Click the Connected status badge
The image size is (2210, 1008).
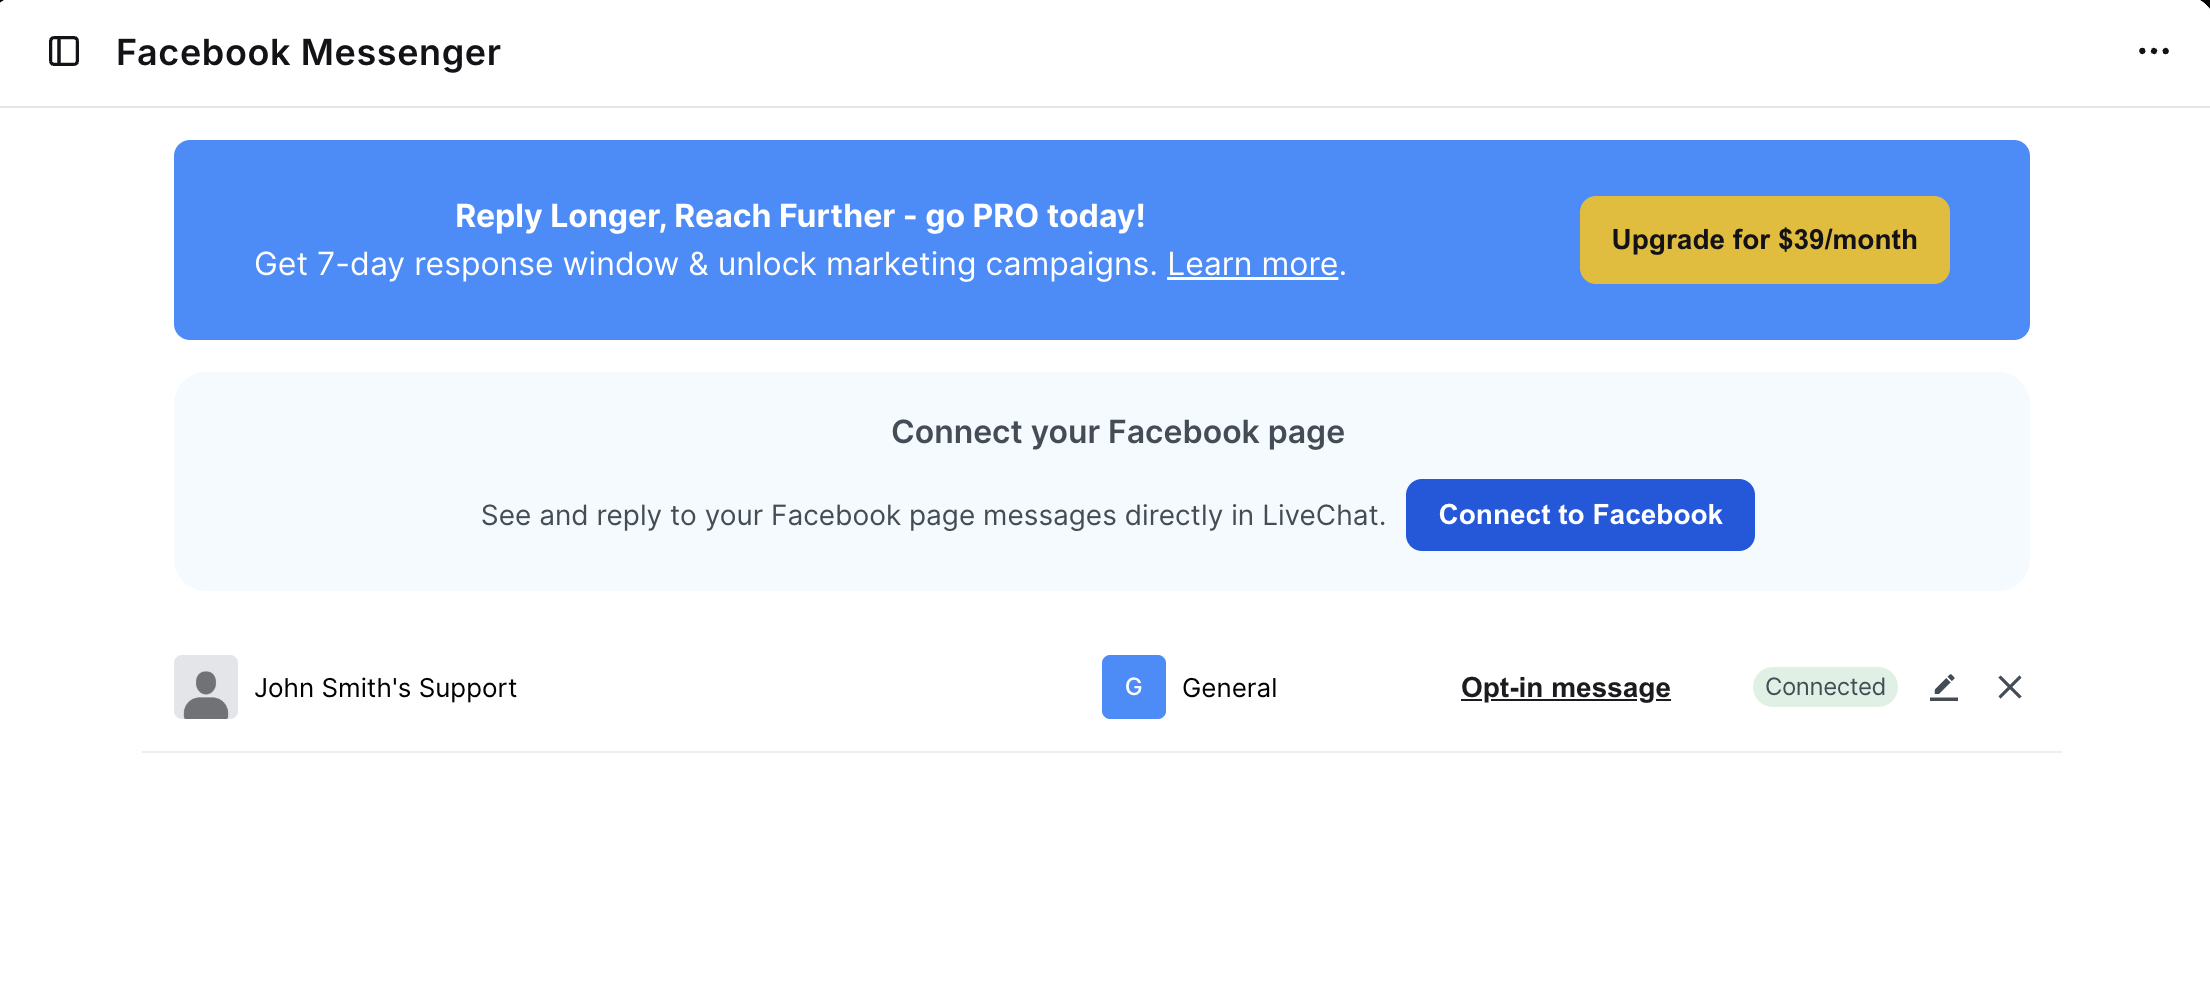1824,687
